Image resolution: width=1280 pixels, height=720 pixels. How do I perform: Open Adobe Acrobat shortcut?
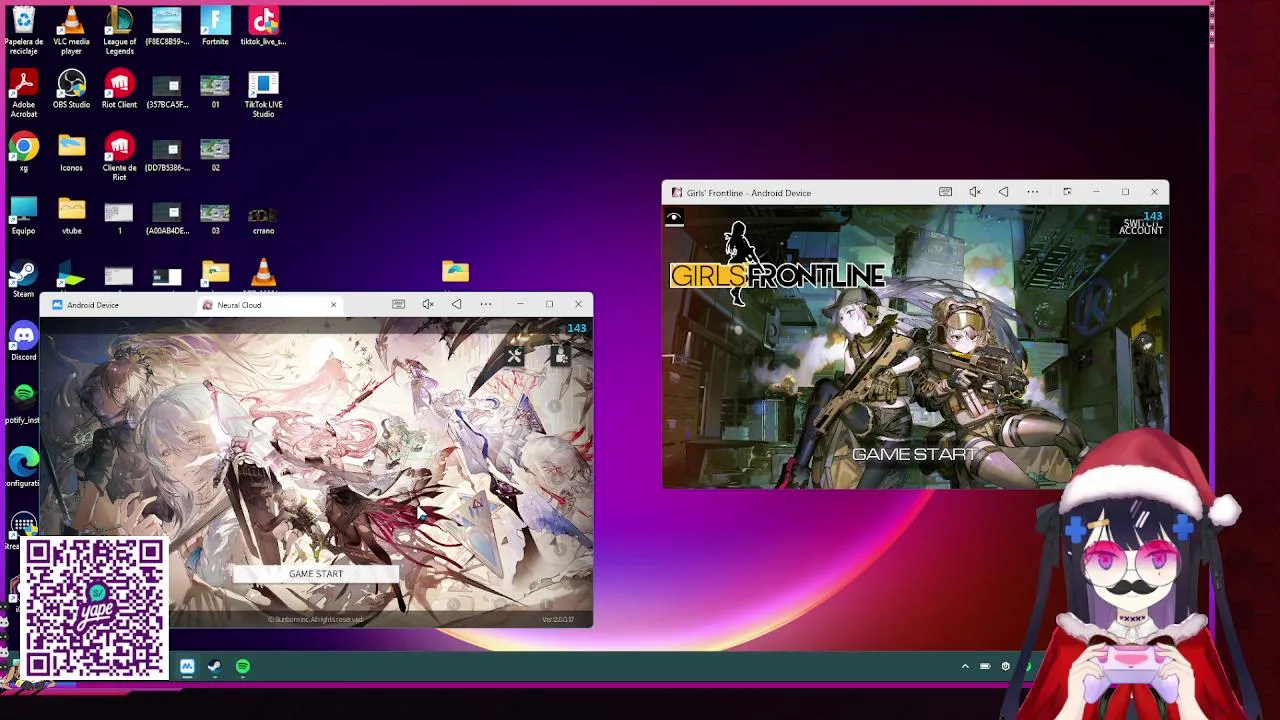point(24,94)
